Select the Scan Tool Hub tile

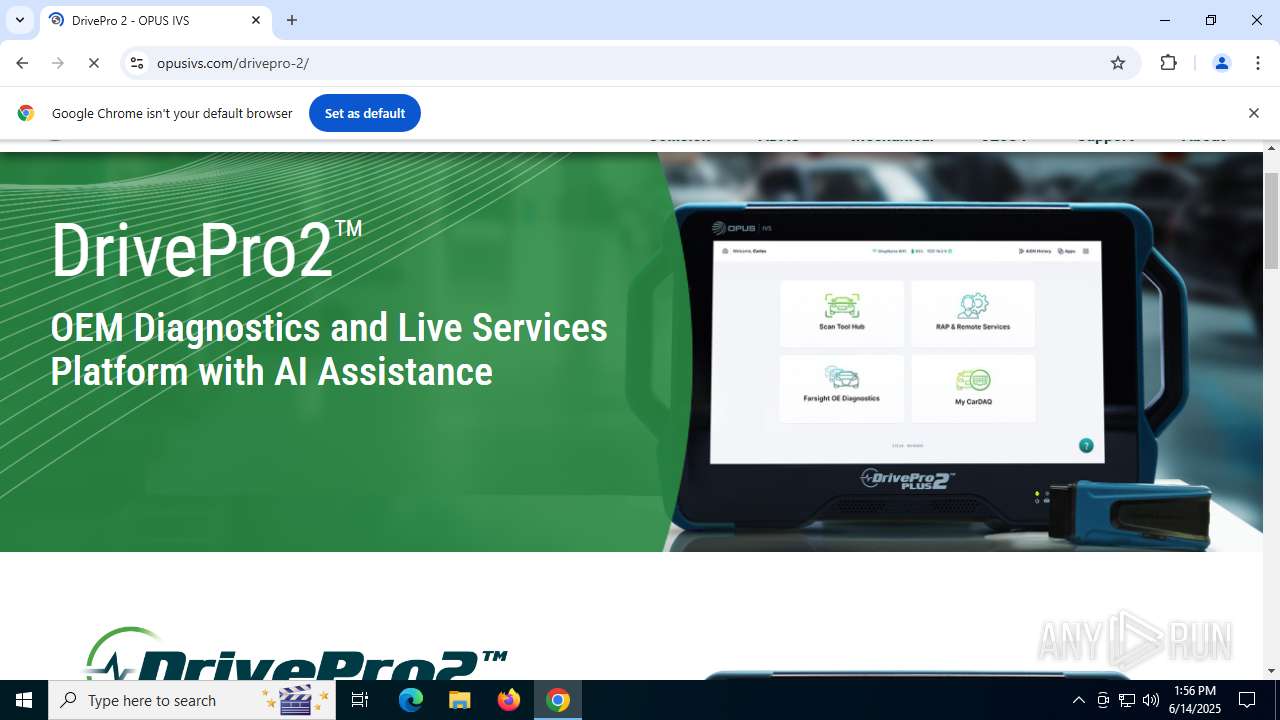841,314
